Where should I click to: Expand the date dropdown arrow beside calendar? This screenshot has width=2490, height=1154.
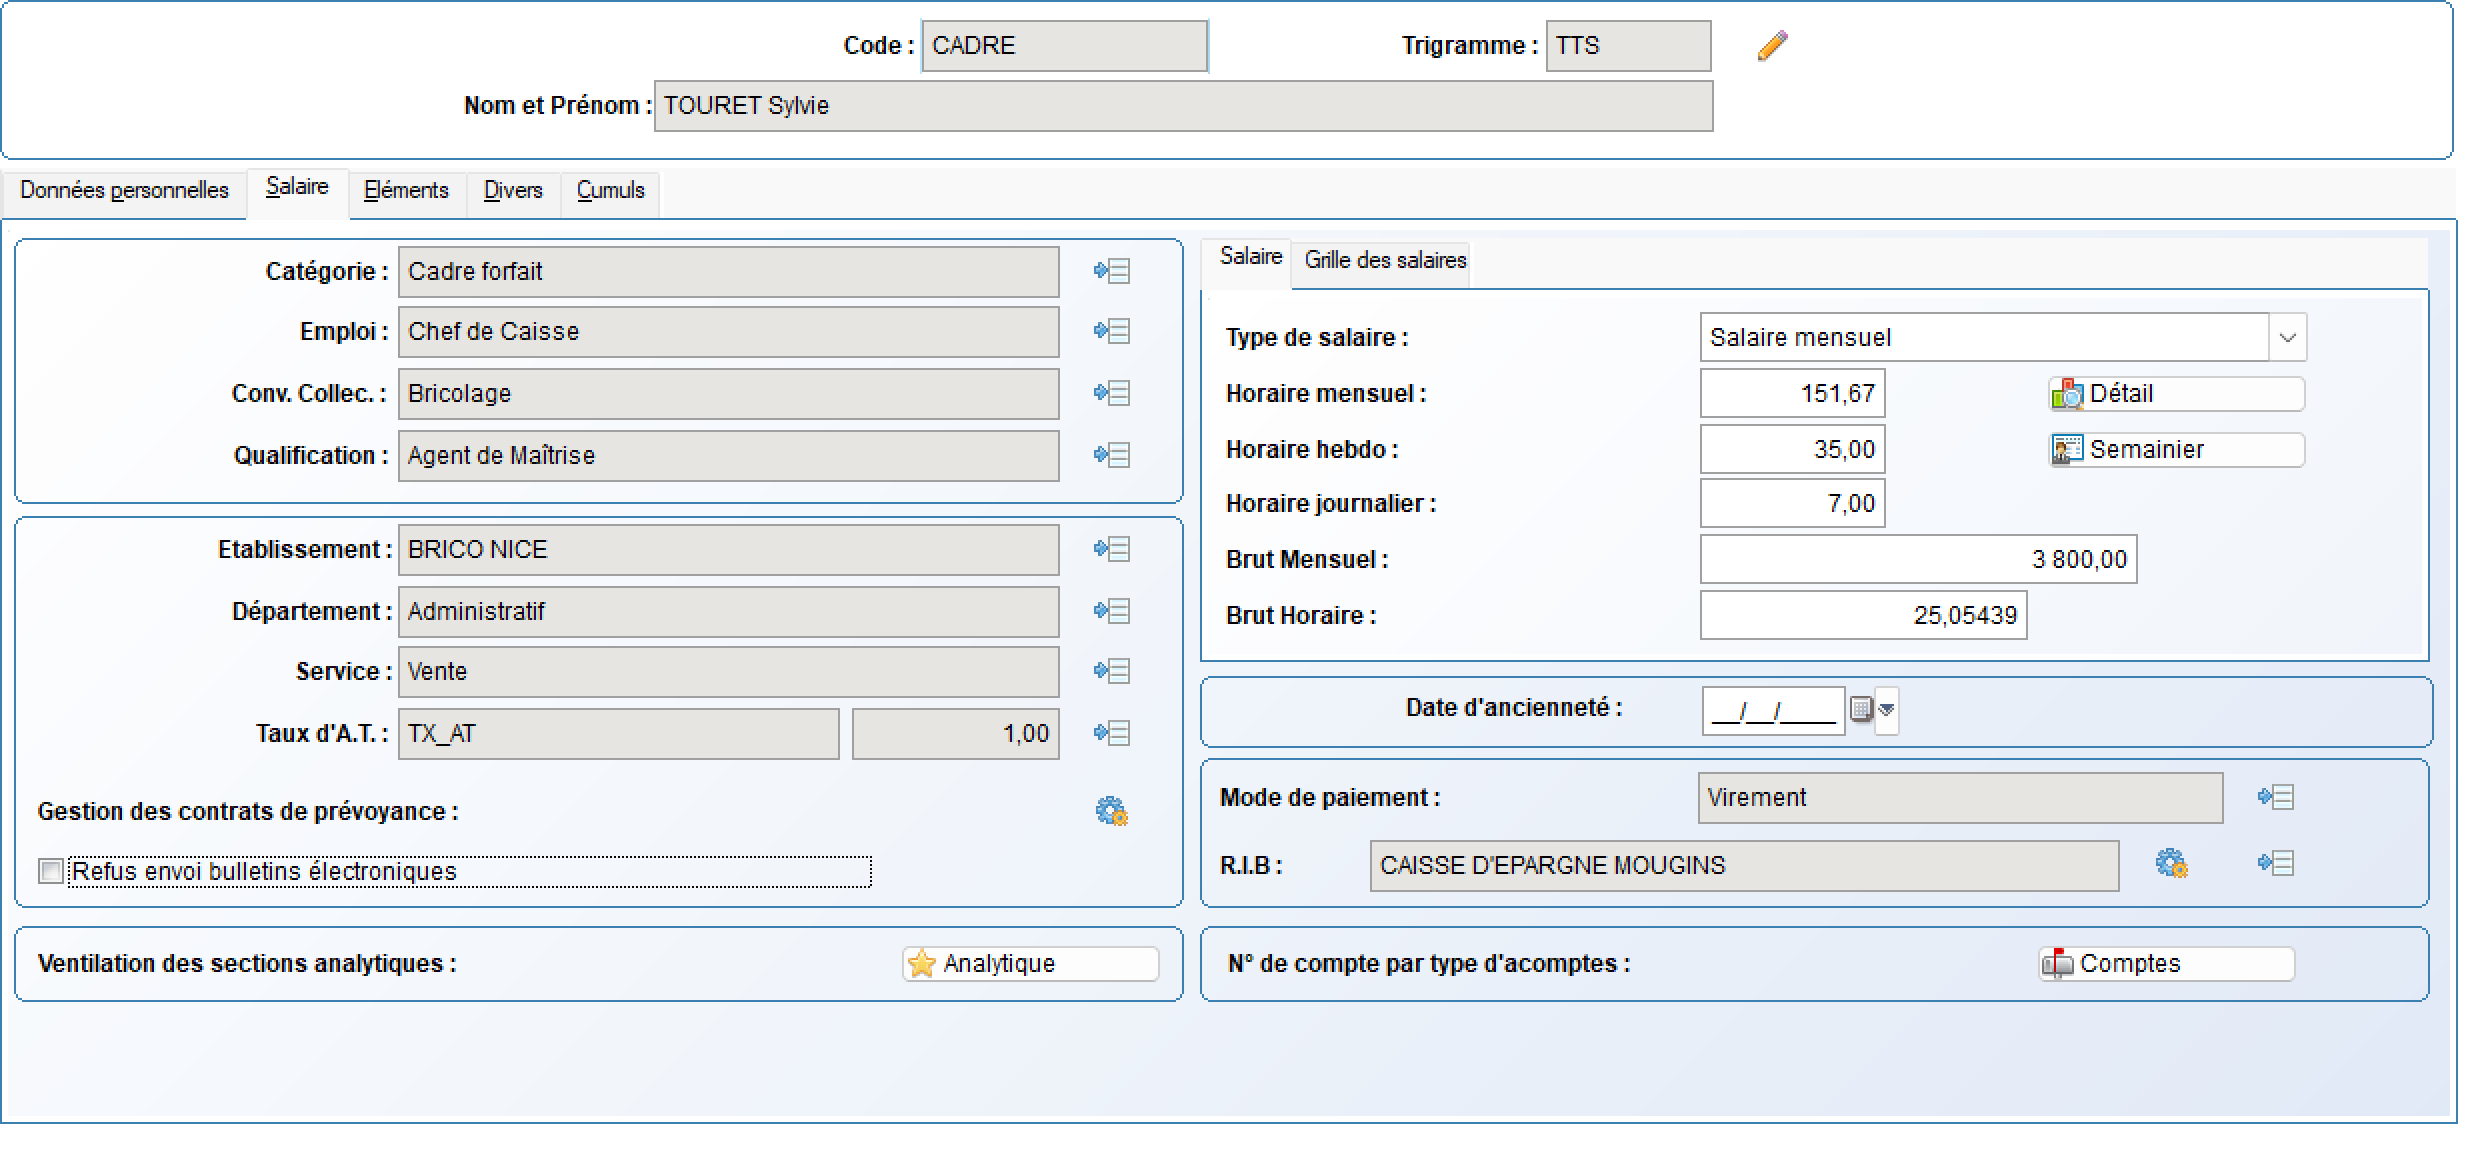[1887, 710]
